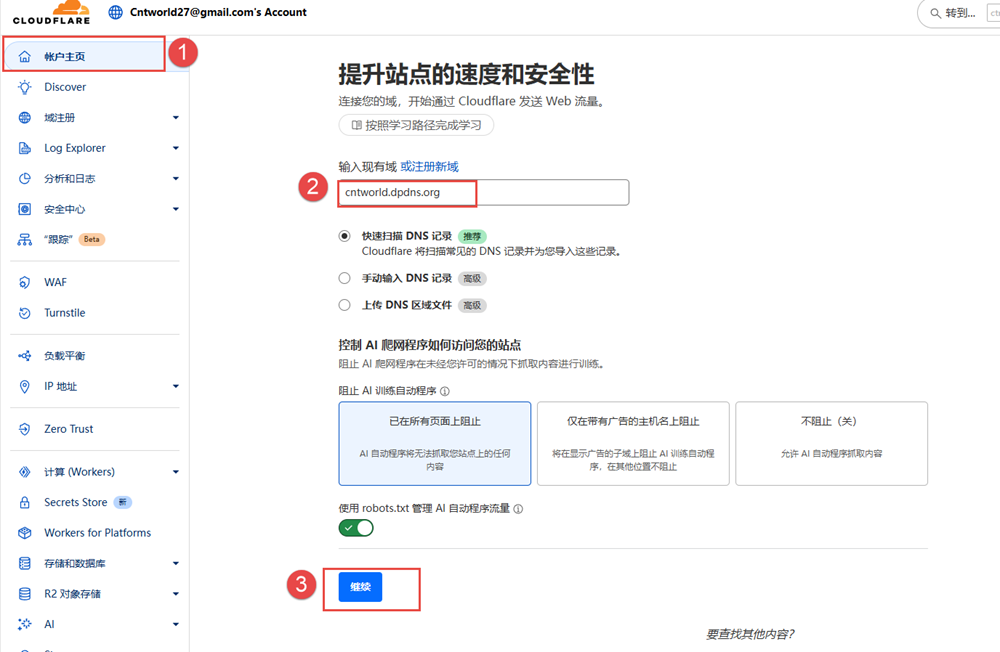Select 快速扫描 DNS 记录 radio button
Screen dimensions: 1000x652
coord(344,236)
